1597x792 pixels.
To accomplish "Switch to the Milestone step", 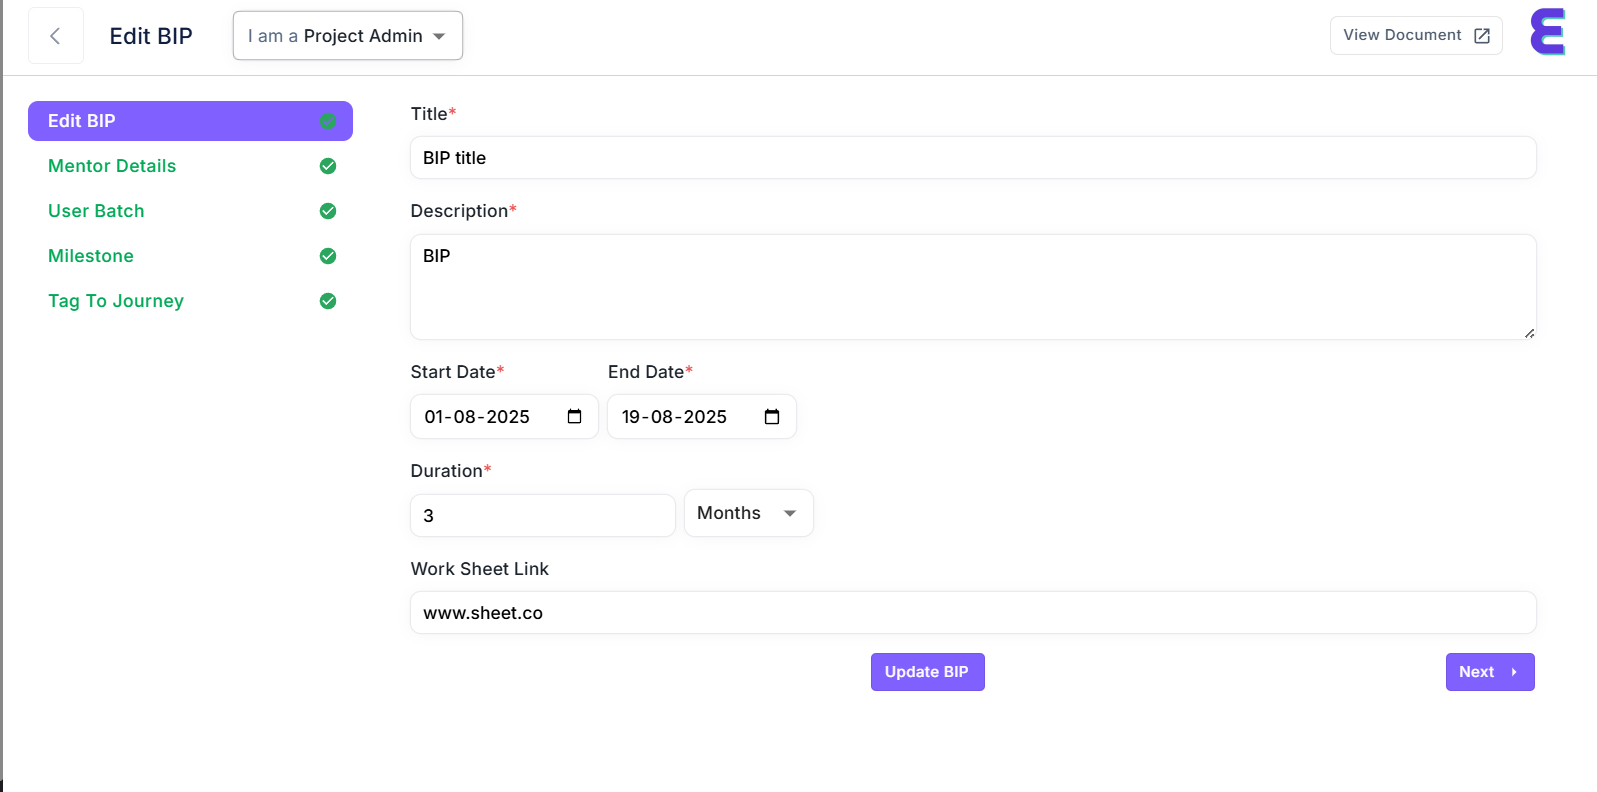I will click(x=91, y=256).
